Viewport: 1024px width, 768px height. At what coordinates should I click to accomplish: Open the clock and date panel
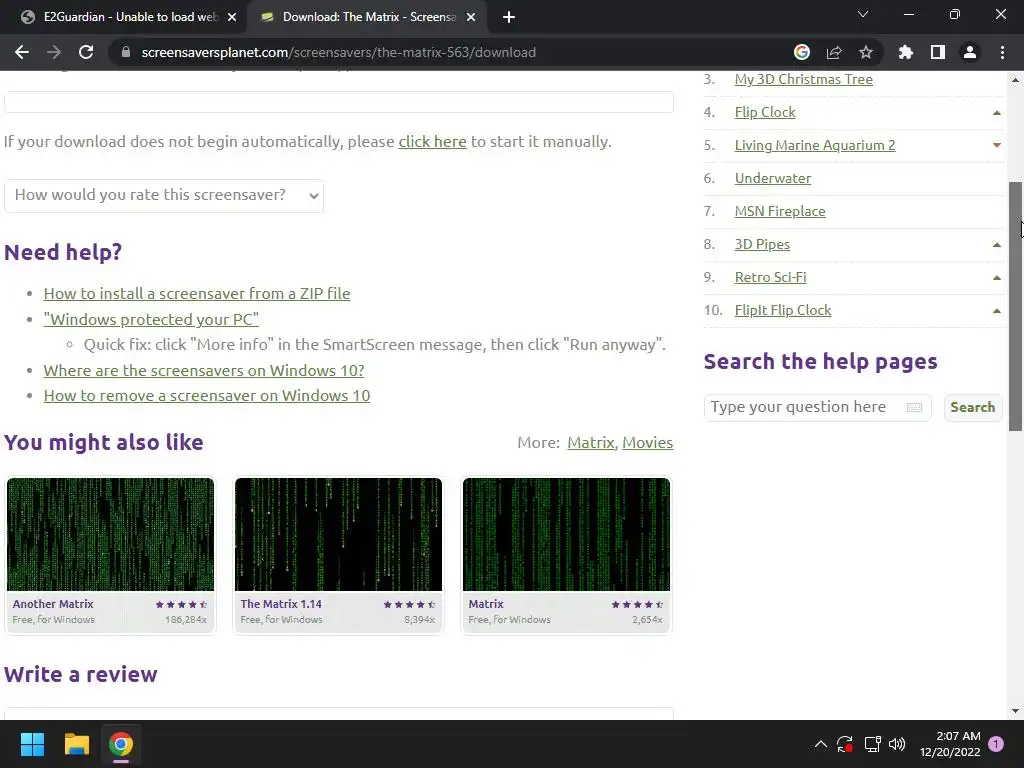tap(950, 744)
